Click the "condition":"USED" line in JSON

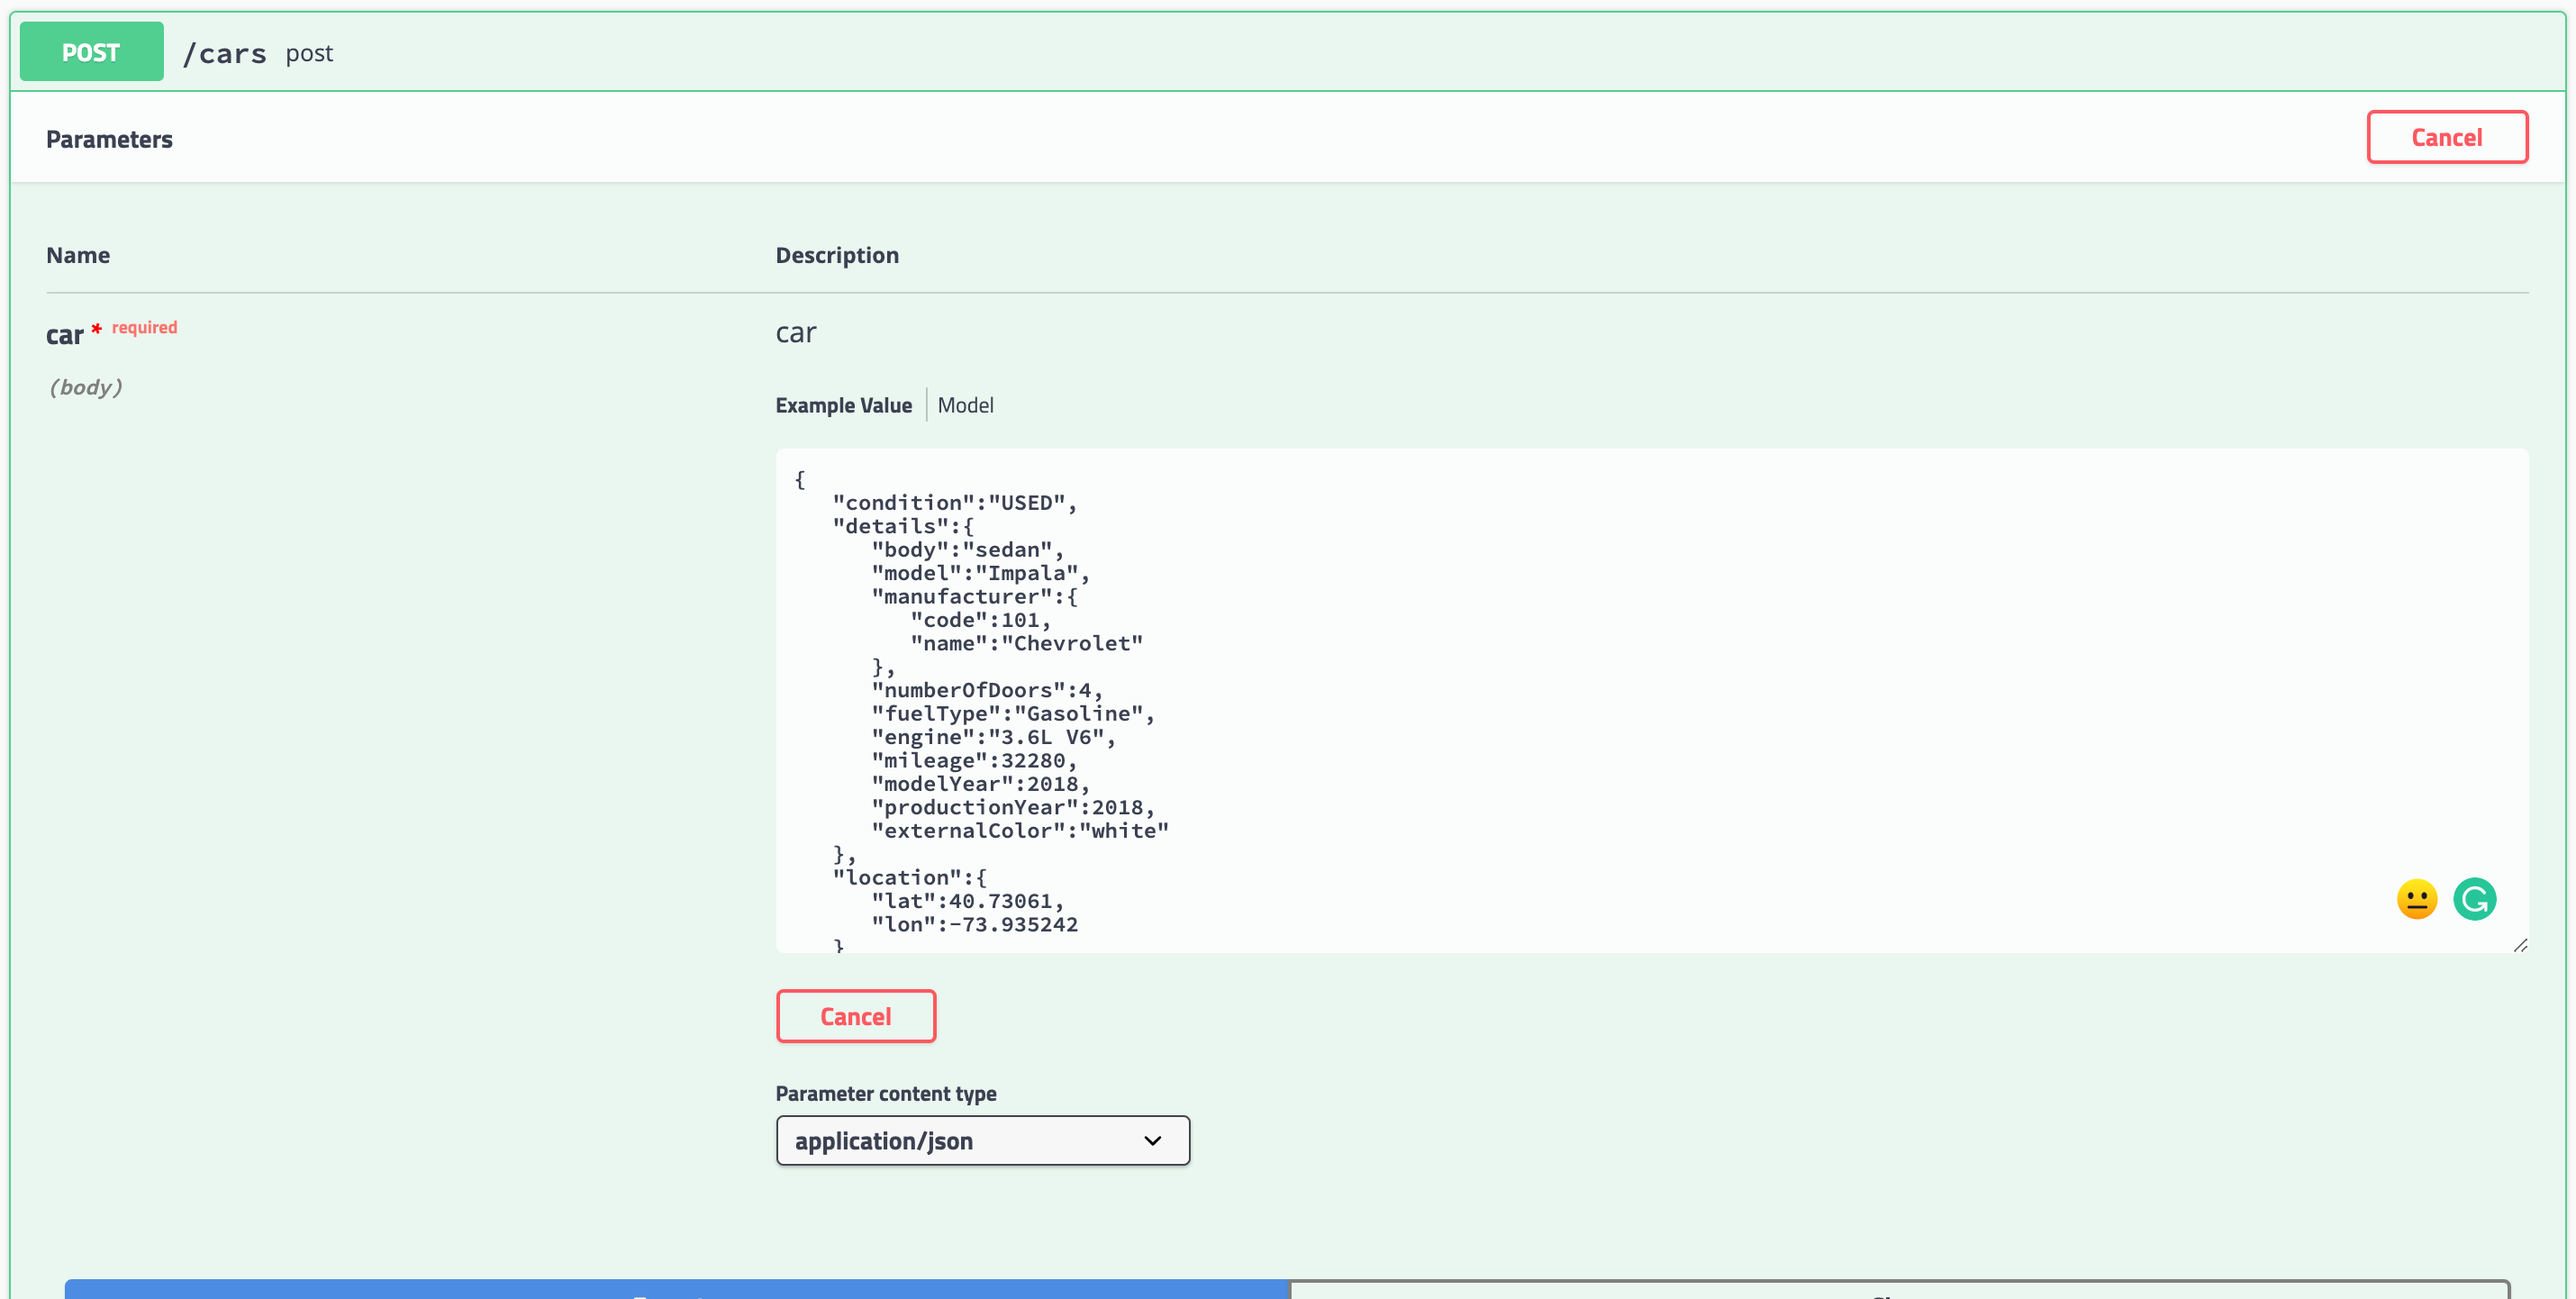955,503
